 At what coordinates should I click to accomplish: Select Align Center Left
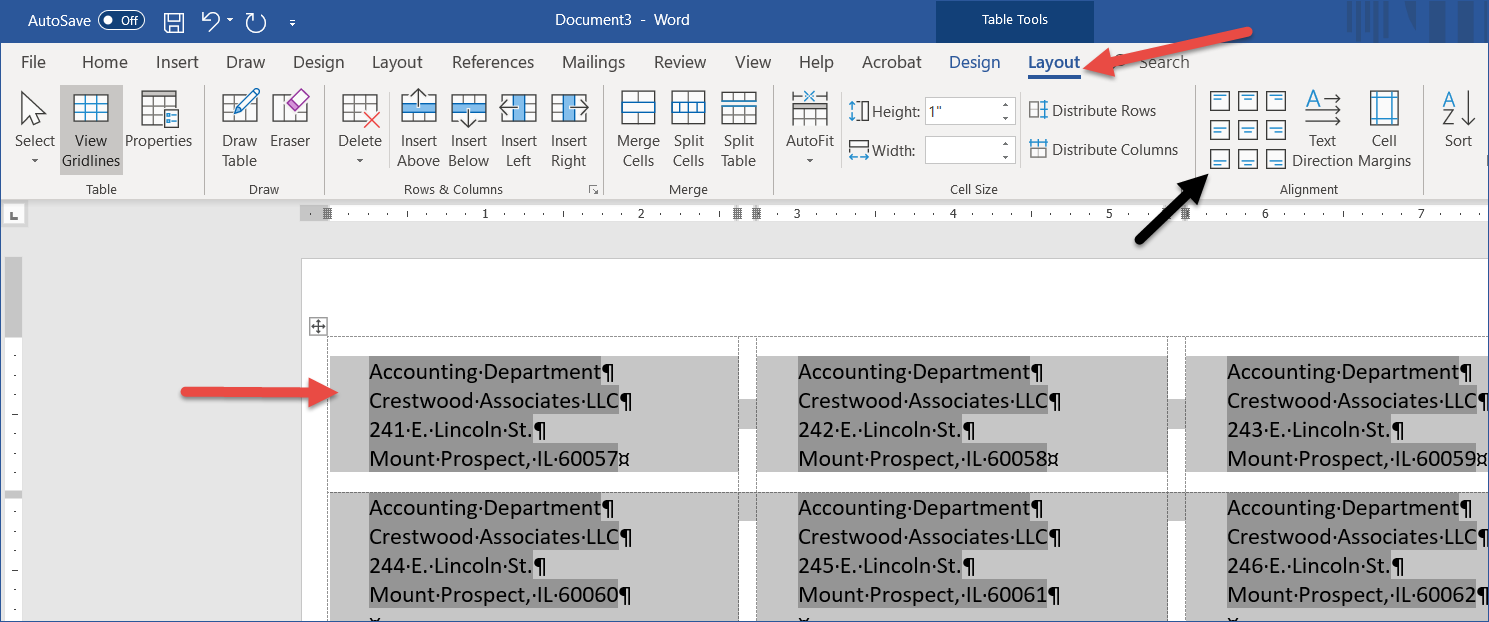[1220, 130]
